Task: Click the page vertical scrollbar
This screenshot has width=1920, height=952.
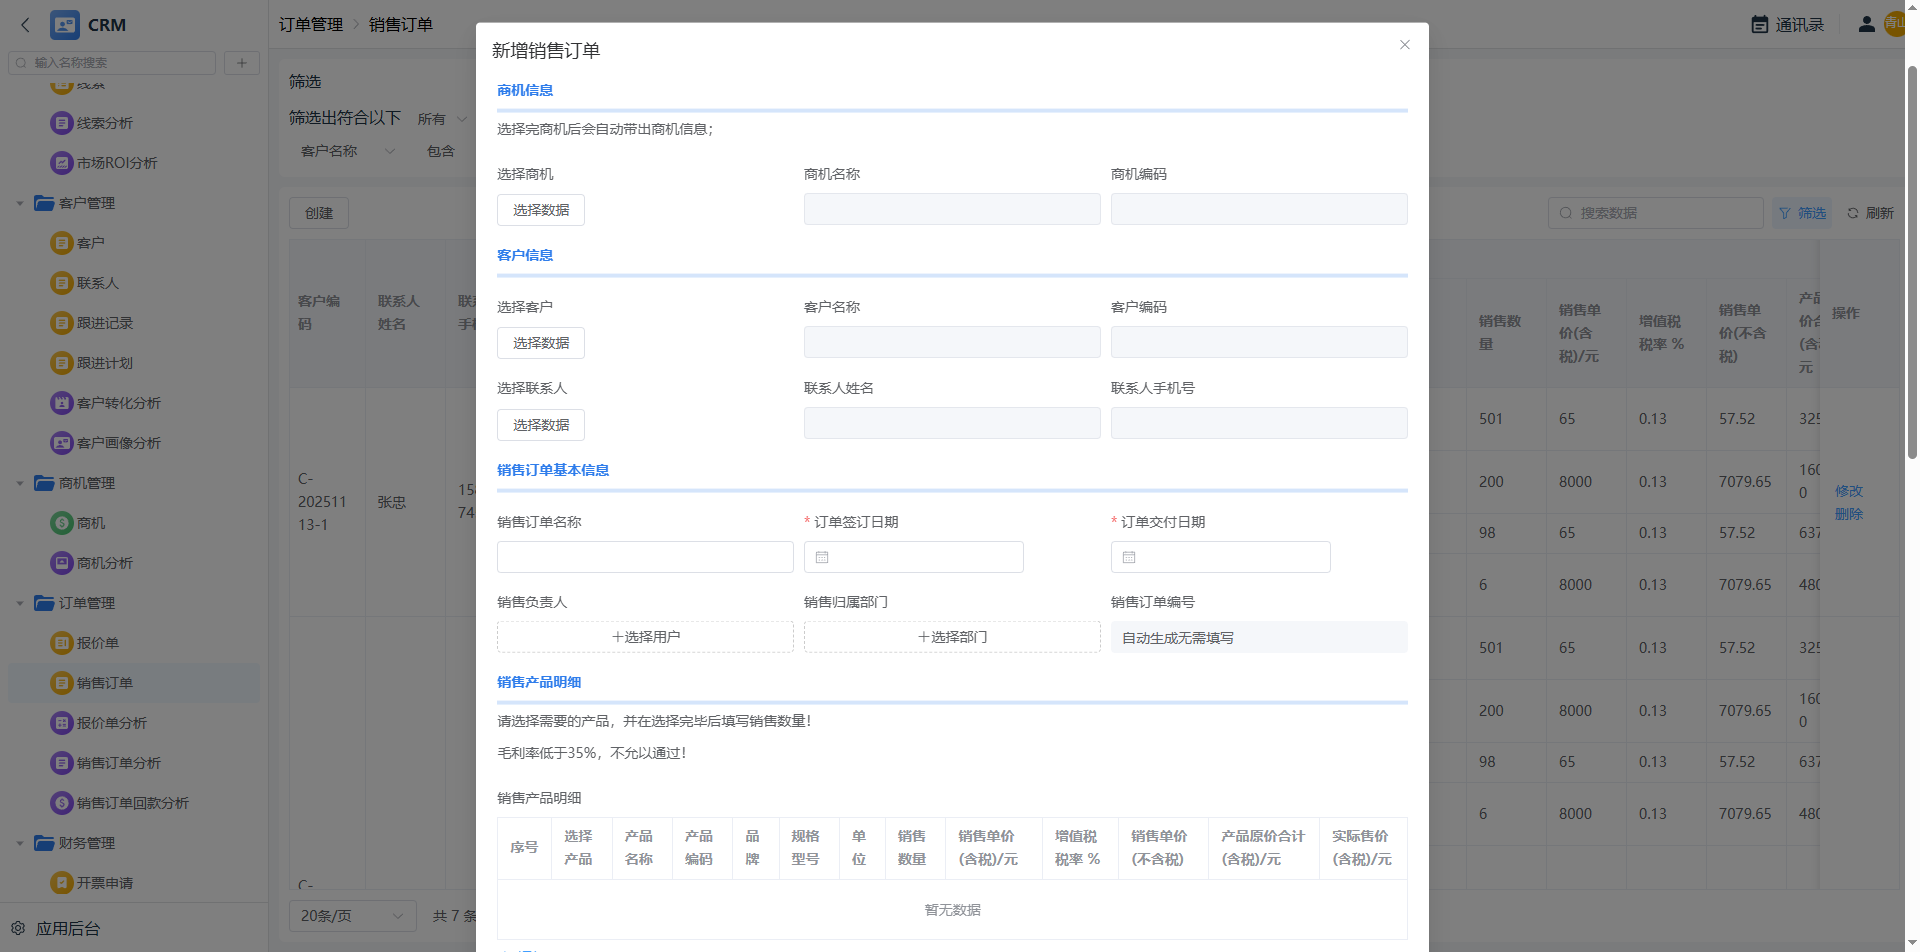Action: click(x=1911, y=260)
